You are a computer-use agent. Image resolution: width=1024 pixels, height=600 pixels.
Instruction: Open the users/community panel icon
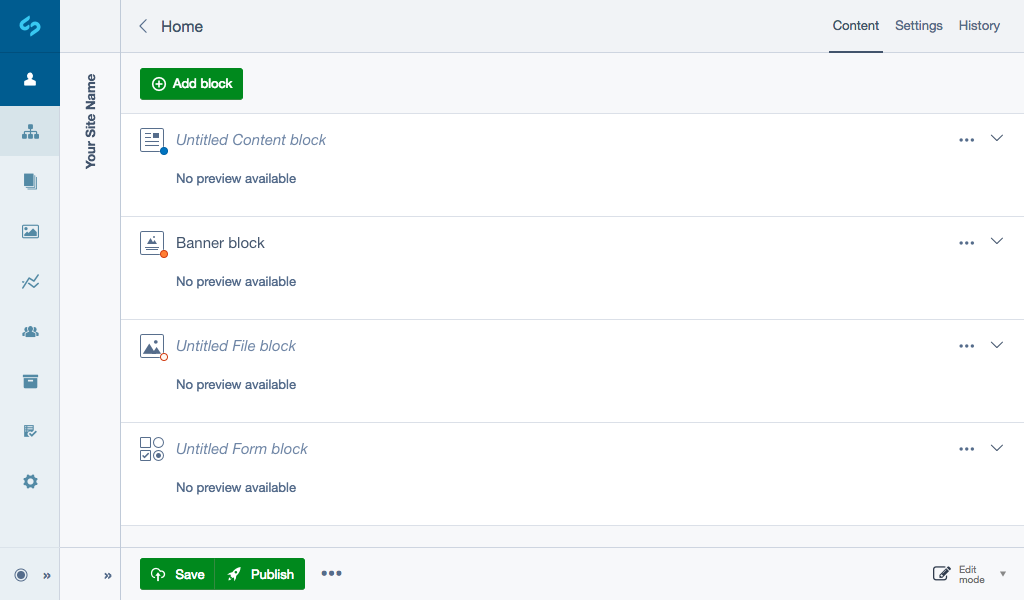click(x=30, y=331)
